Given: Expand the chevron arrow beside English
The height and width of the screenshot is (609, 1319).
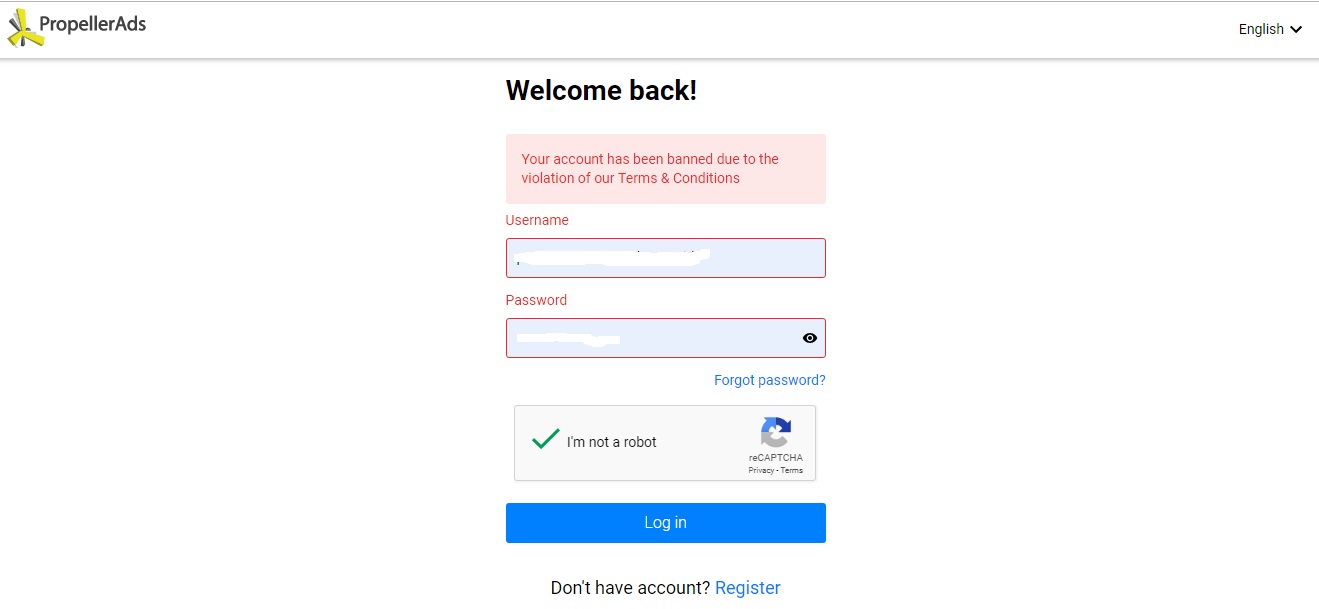Looking at the screenshot, I should [1297, 29].
